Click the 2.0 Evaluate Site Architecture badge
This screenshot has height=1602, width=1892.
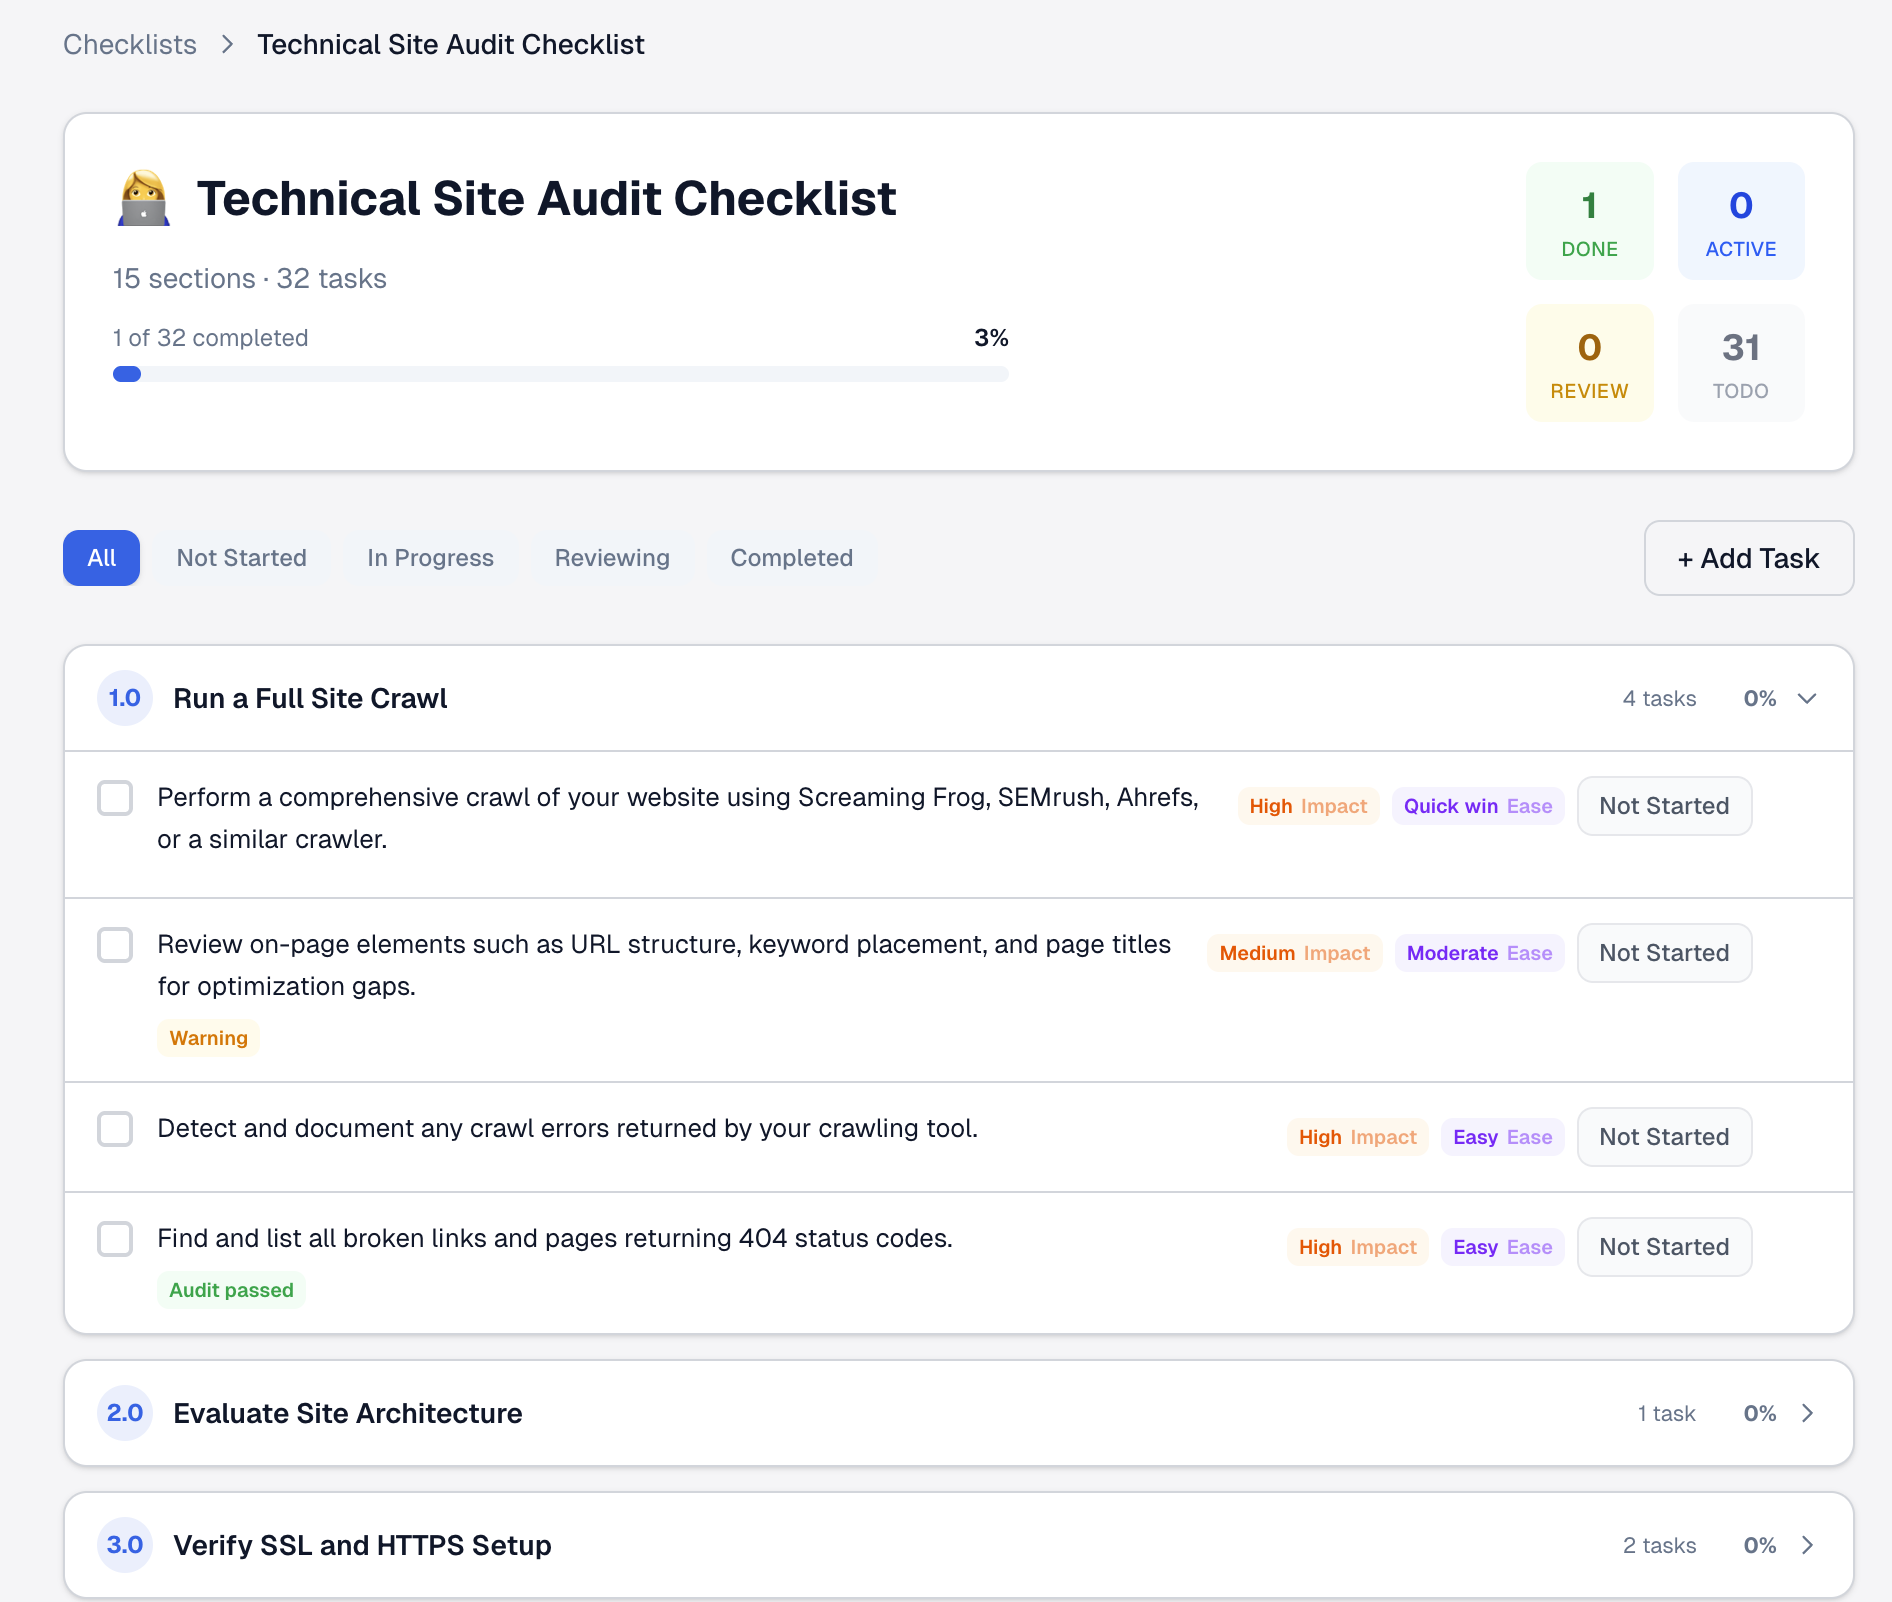124,1413
